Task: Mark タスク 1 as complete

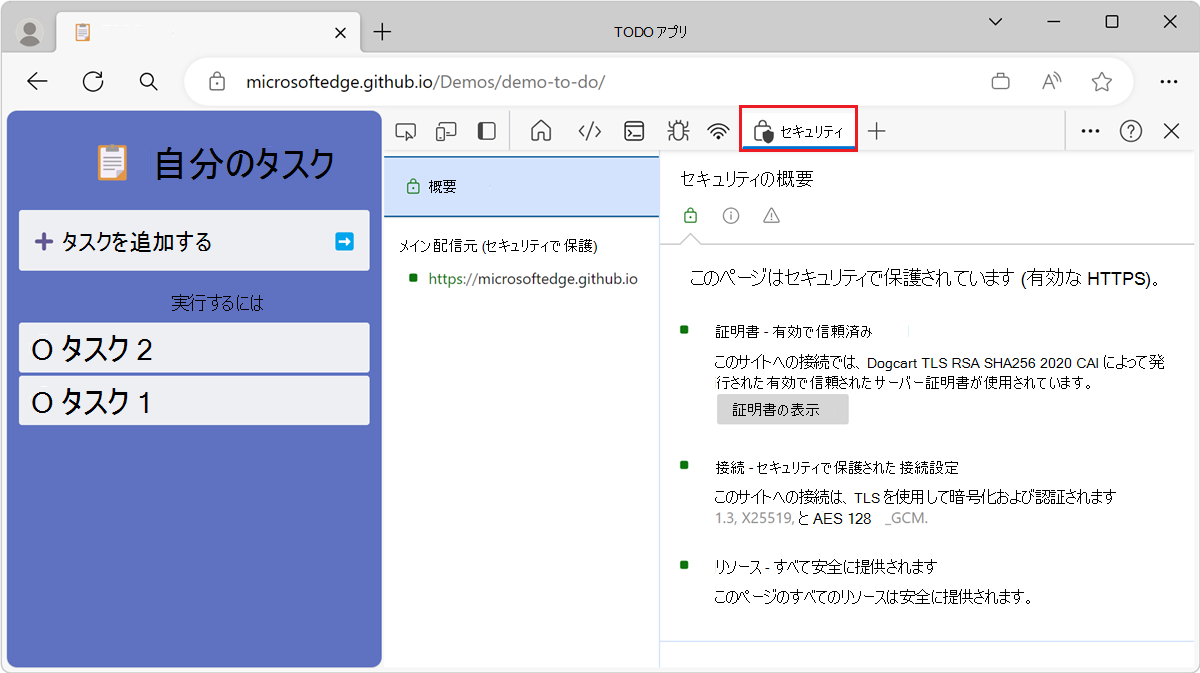Action: (41, 402)
